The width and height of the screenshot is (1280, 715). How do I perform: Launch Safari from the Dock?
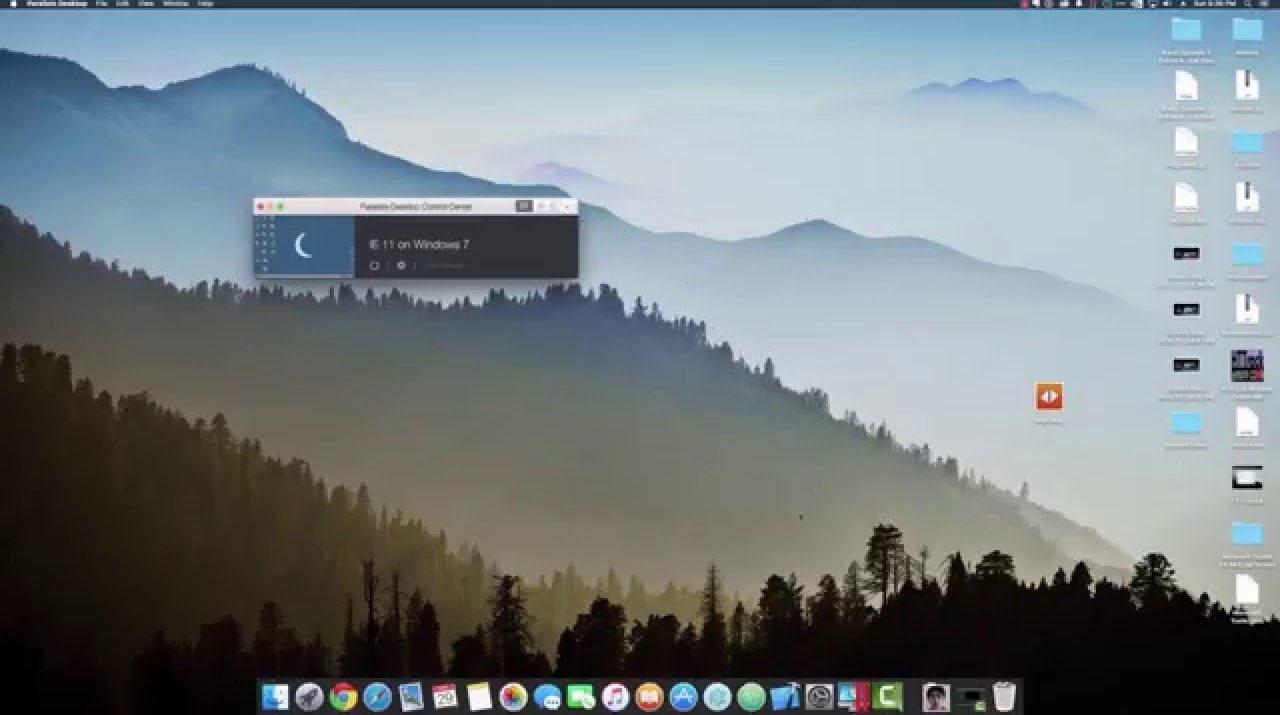[377, 697]
